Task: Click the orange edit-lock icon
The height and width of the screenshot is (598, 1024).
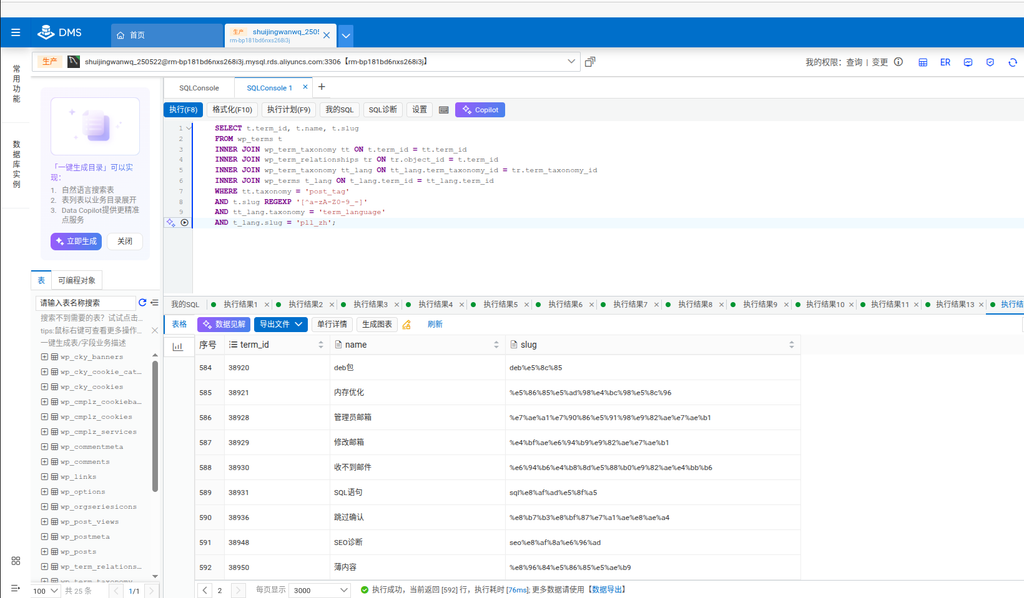Action: (406, 324)
